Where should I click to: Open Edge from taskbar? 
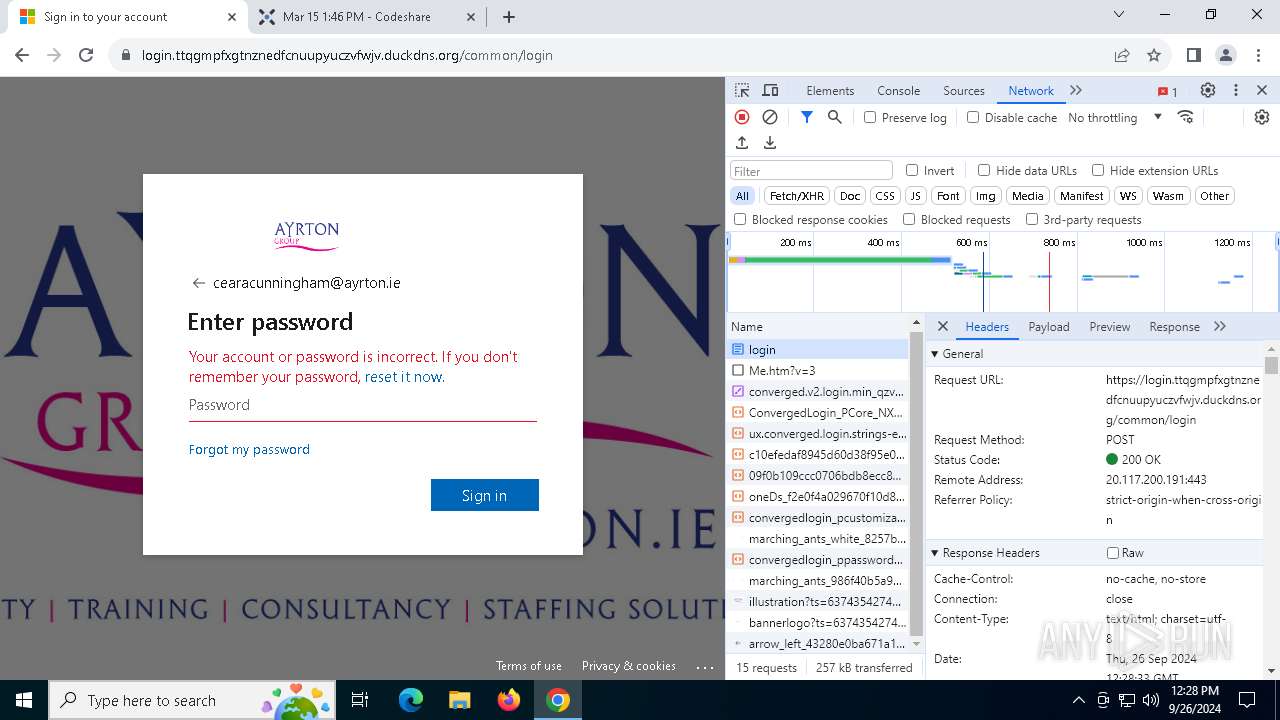pos(411,700)
